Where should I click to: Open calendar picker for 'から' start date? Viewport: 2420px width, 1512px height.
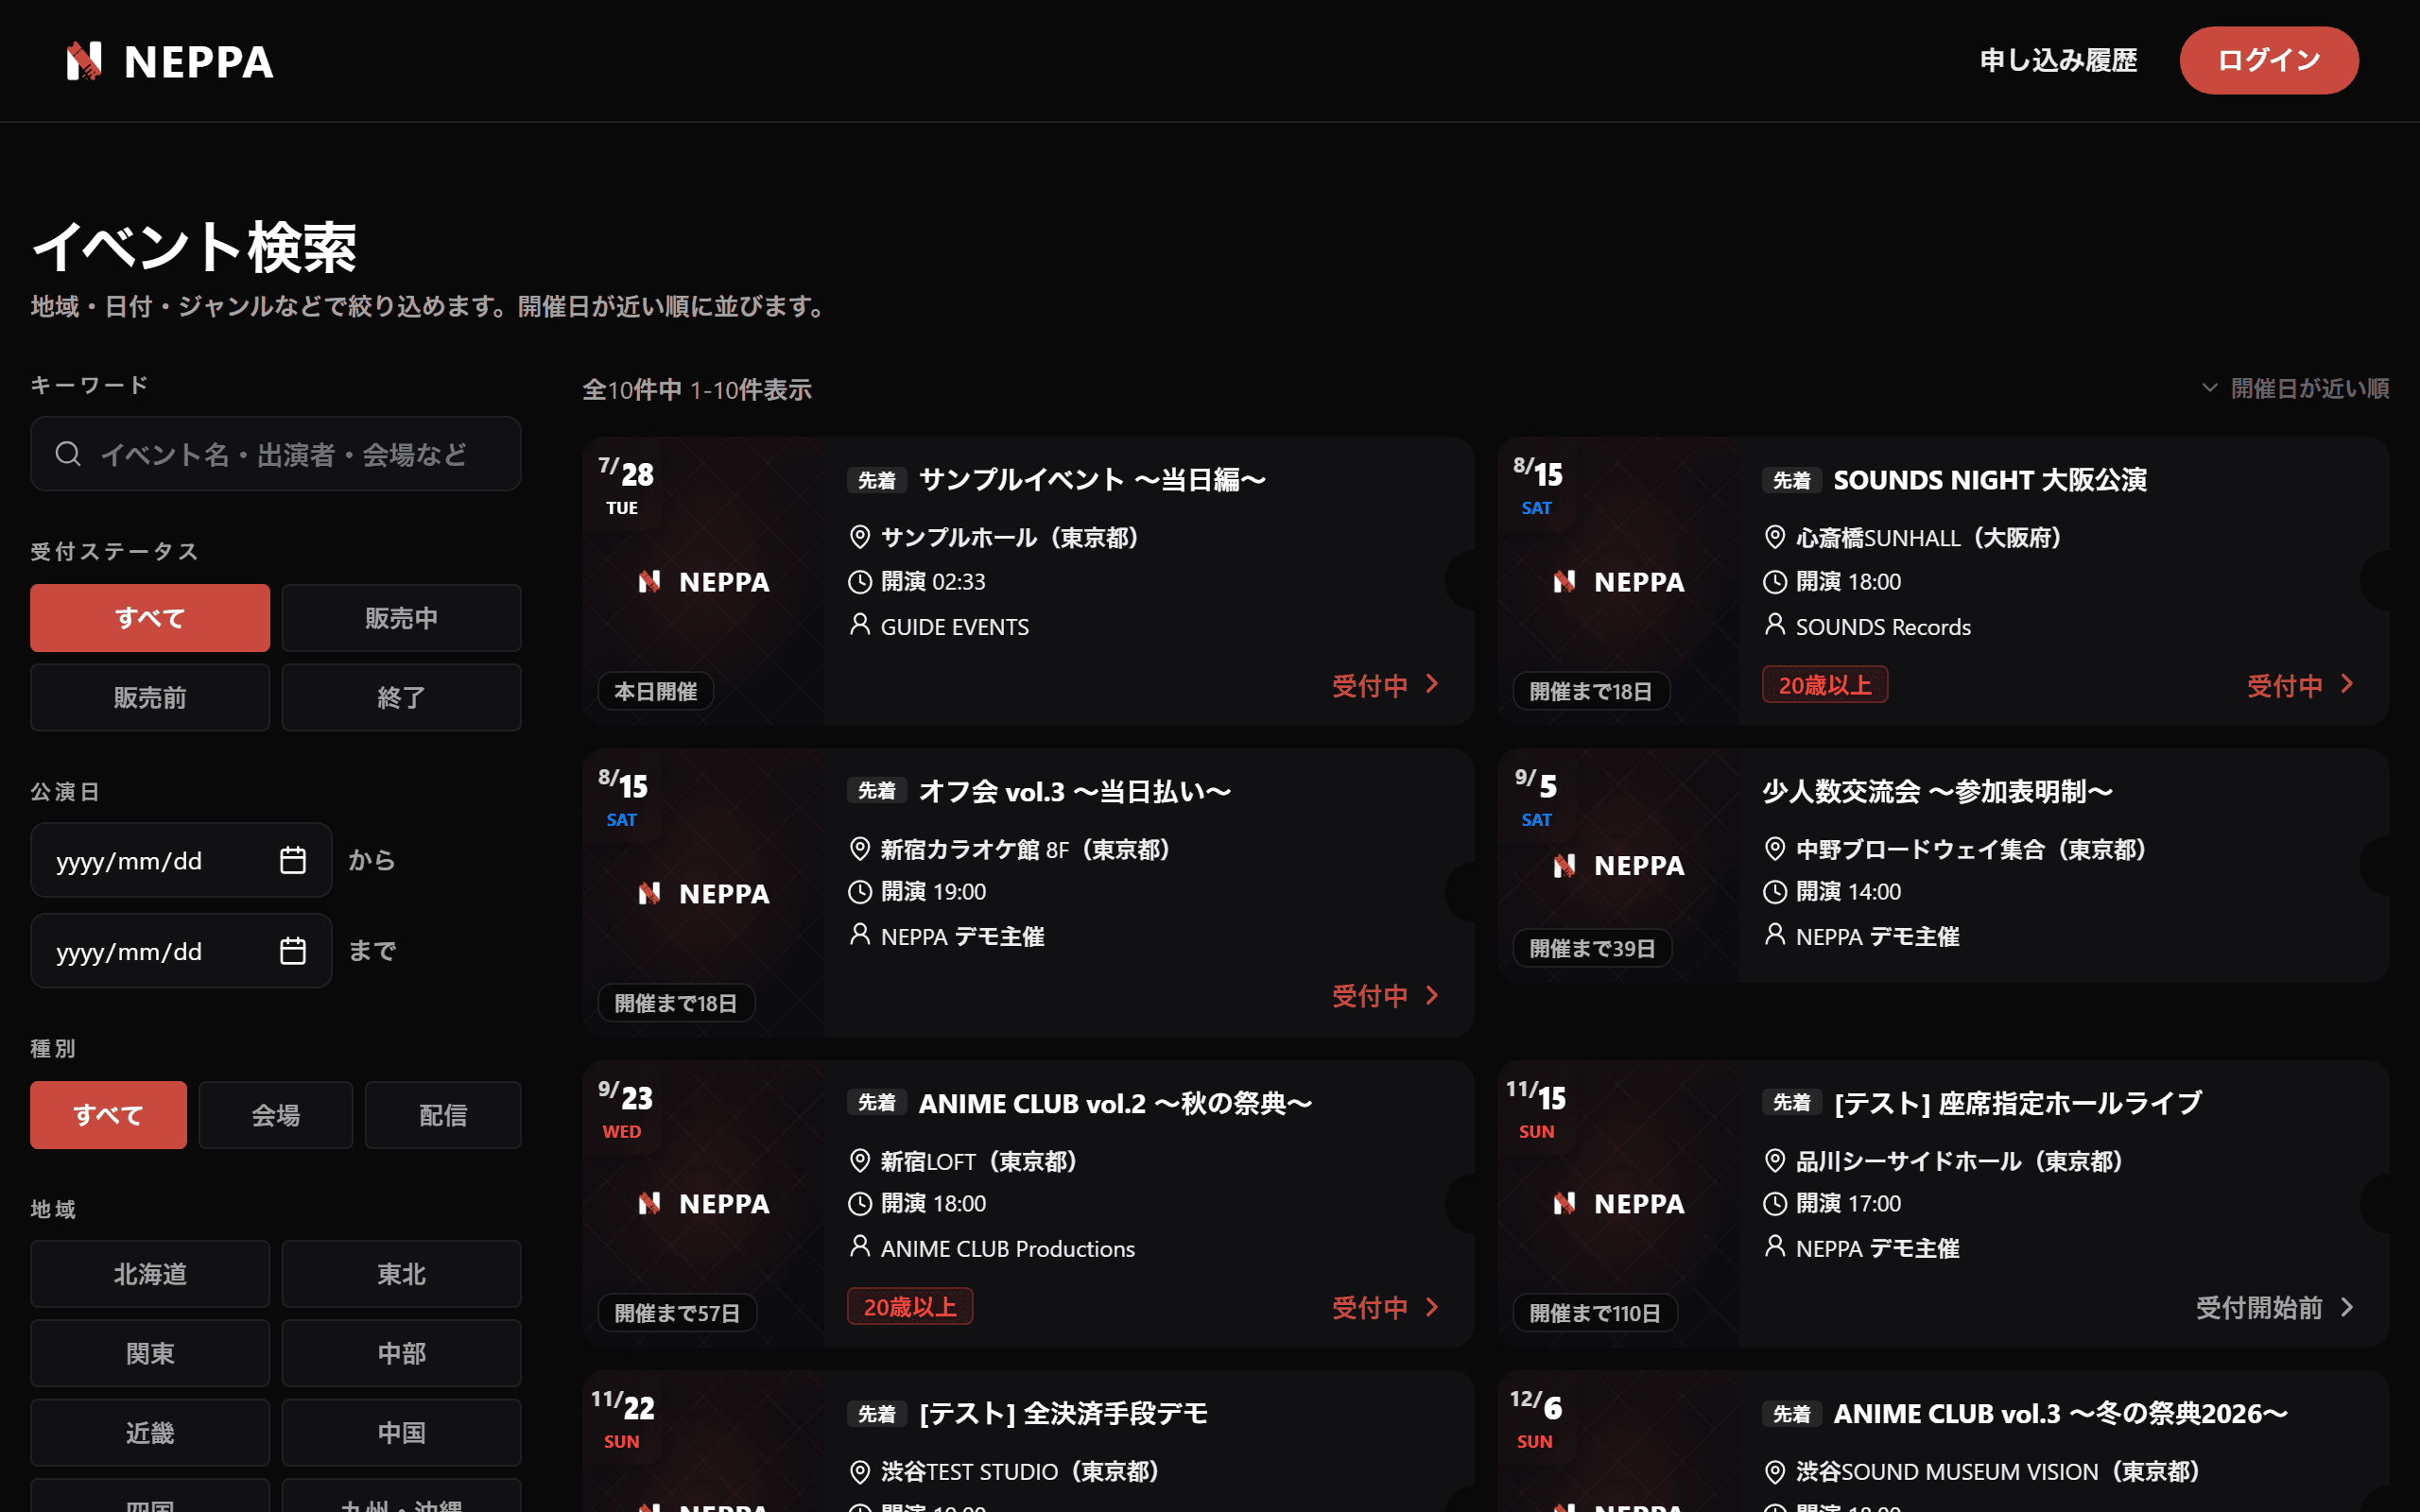coord(292,860)
